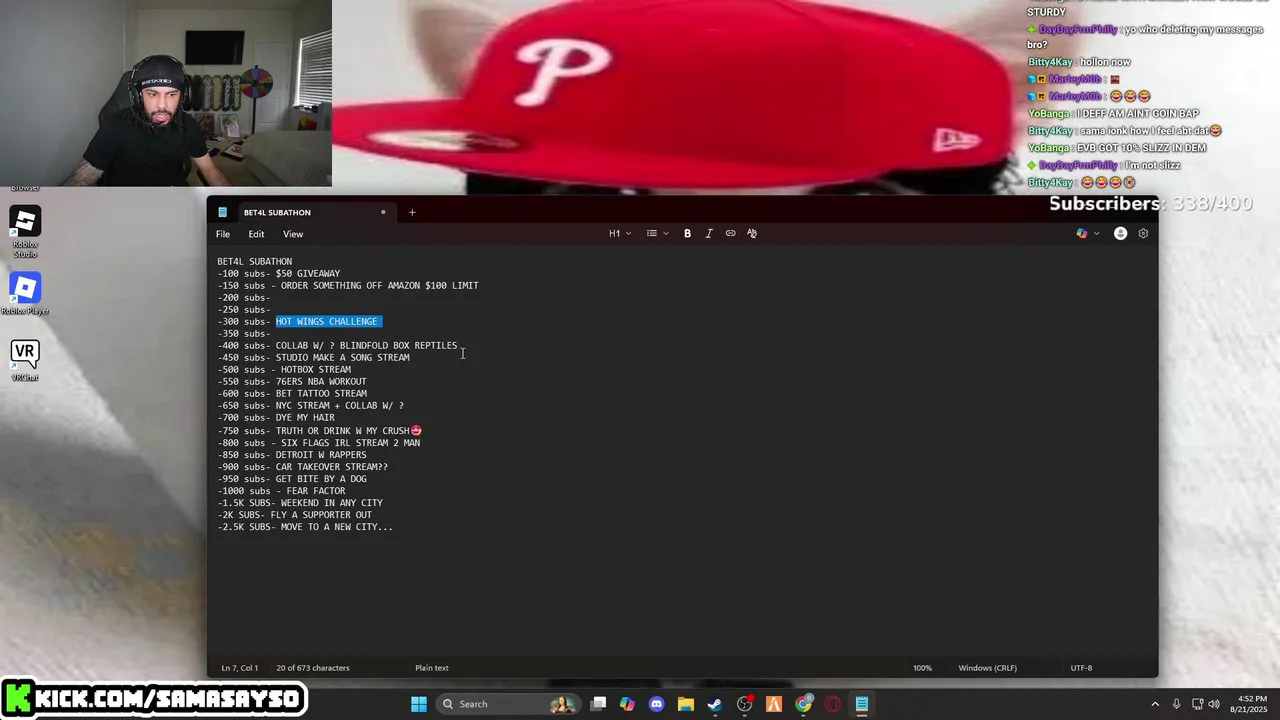Expand the list style dropdown
Viewport: 1280px width, 720px height.
coord(657,233)
